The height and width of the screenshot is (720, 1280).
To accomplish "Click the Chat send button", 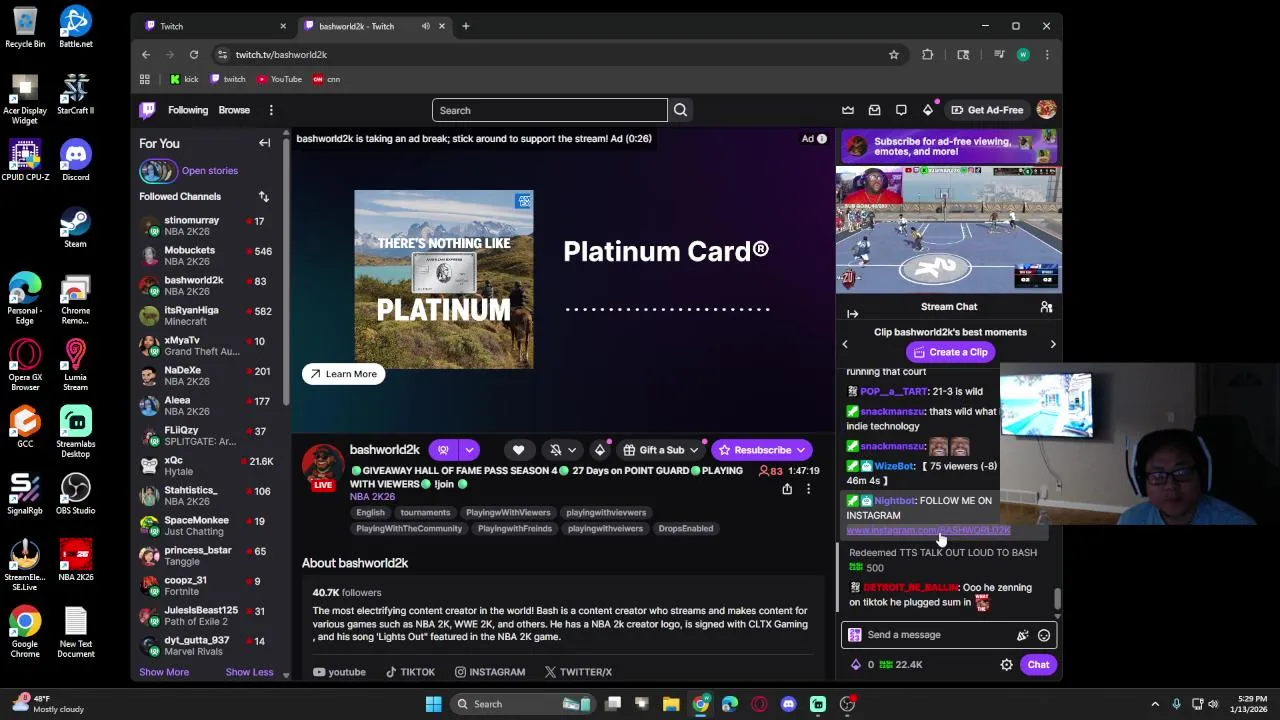I will click(1038, 665).
